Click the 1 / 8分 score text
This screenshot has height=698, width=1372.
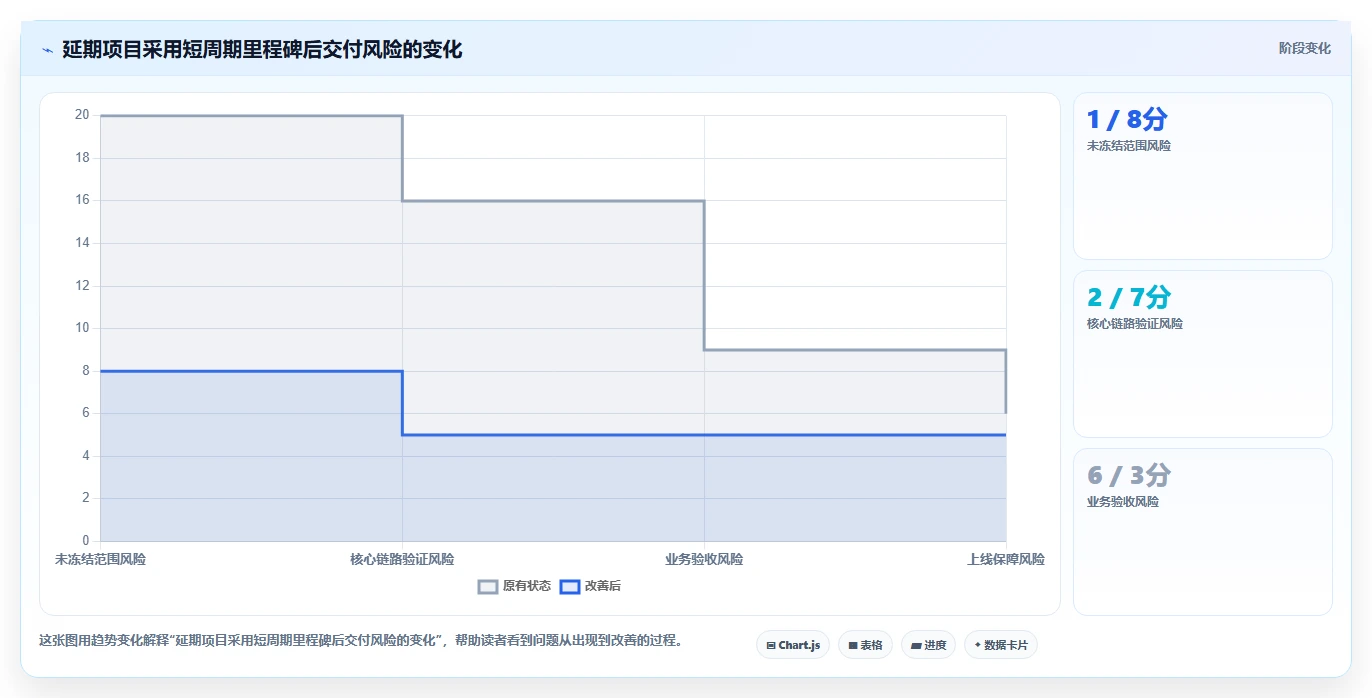1127,120
